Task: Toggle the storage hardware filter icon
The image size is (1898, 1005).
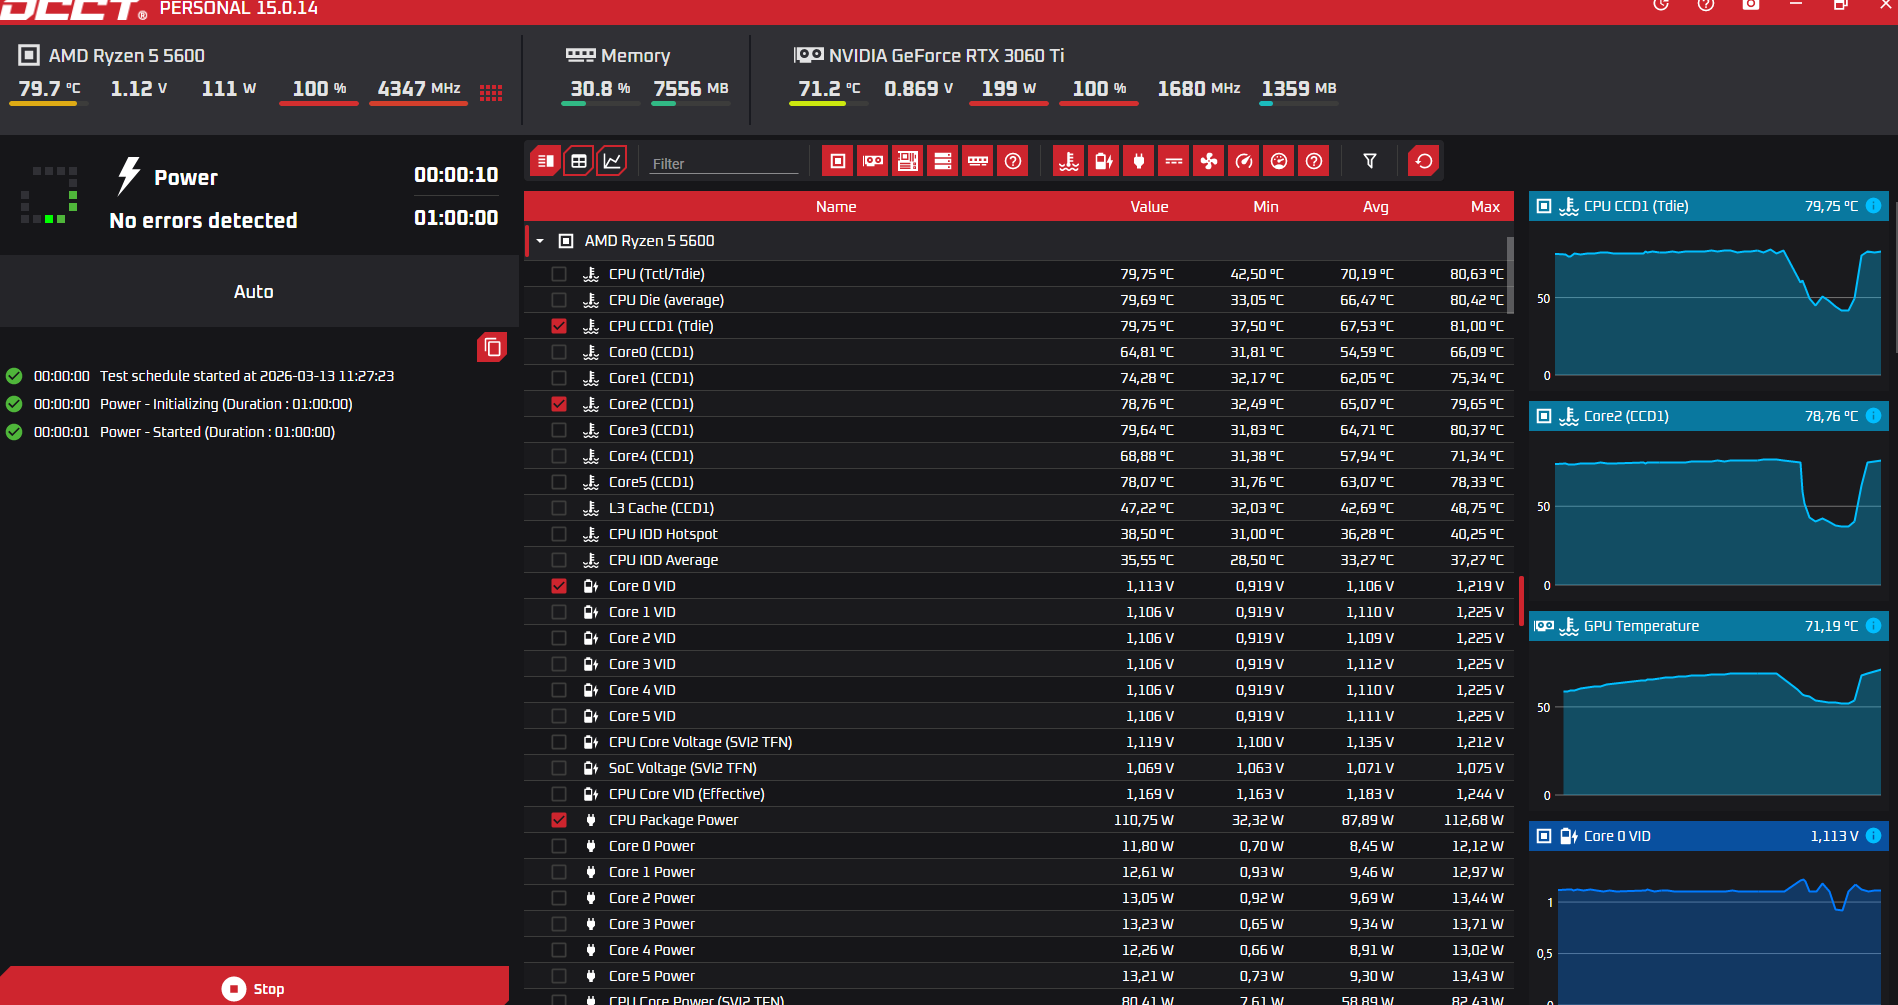Action: [943, 161]
